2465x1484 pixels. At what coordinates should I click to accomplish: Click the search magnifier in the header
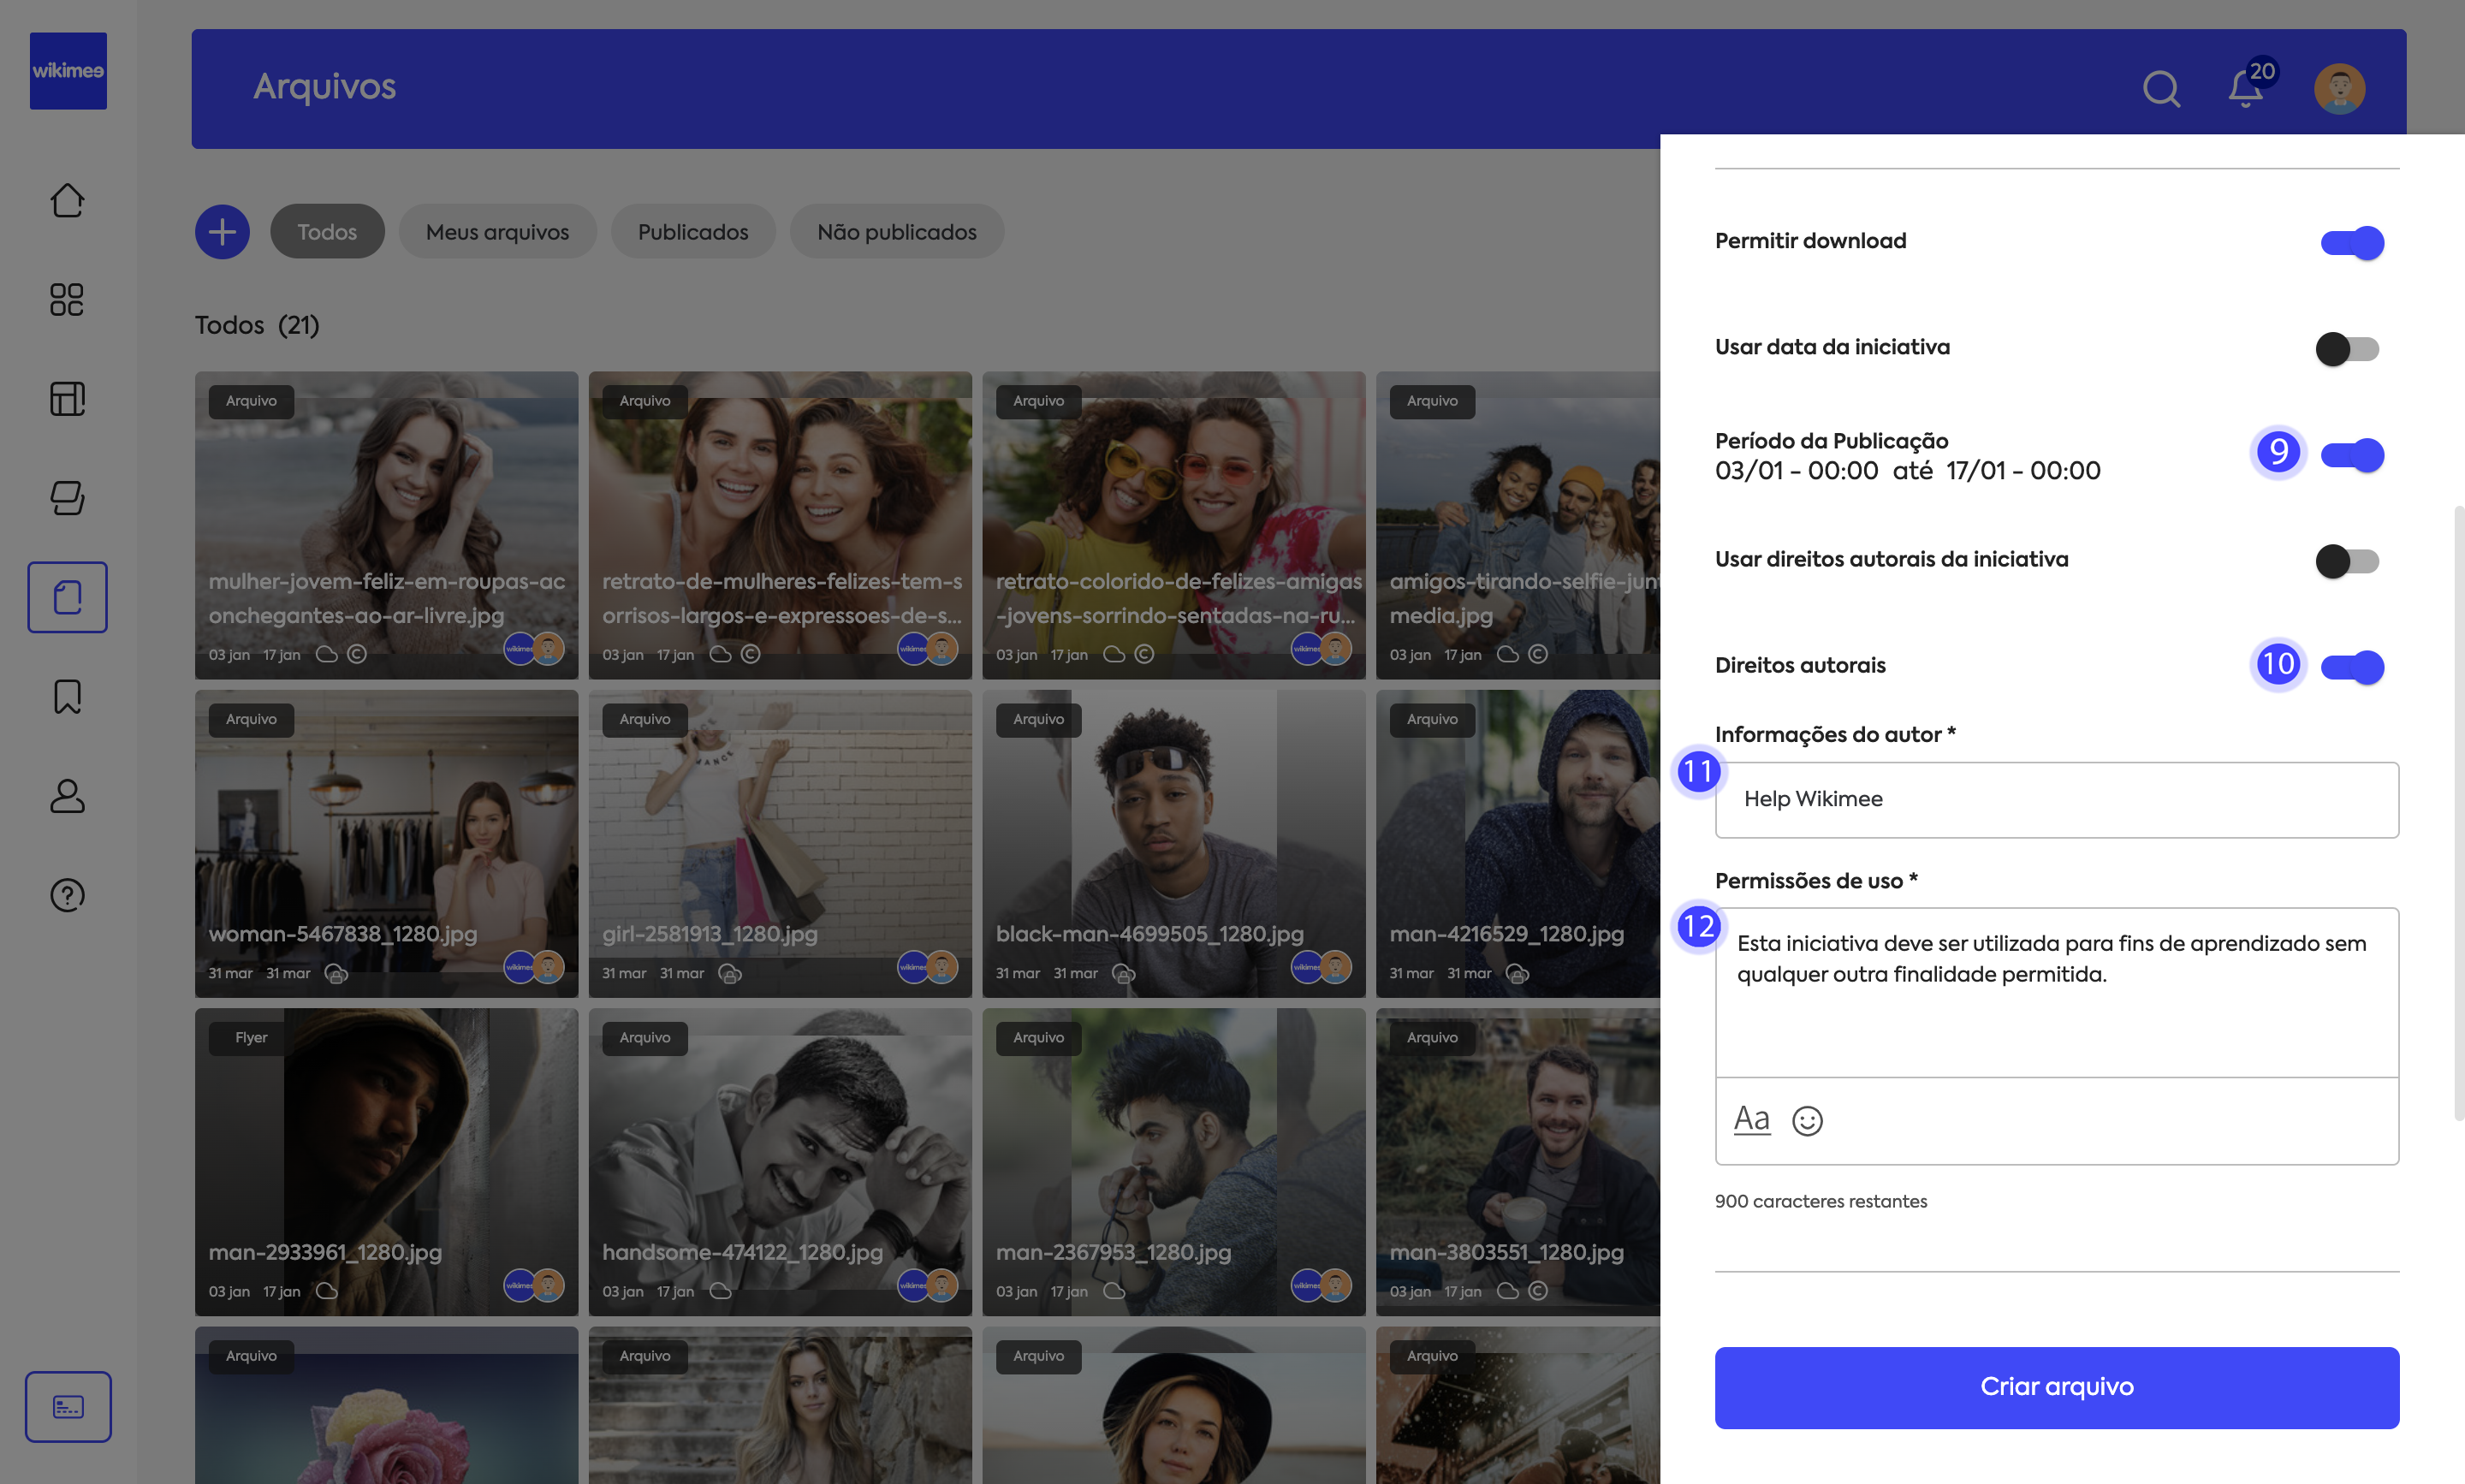(2160, 89)
